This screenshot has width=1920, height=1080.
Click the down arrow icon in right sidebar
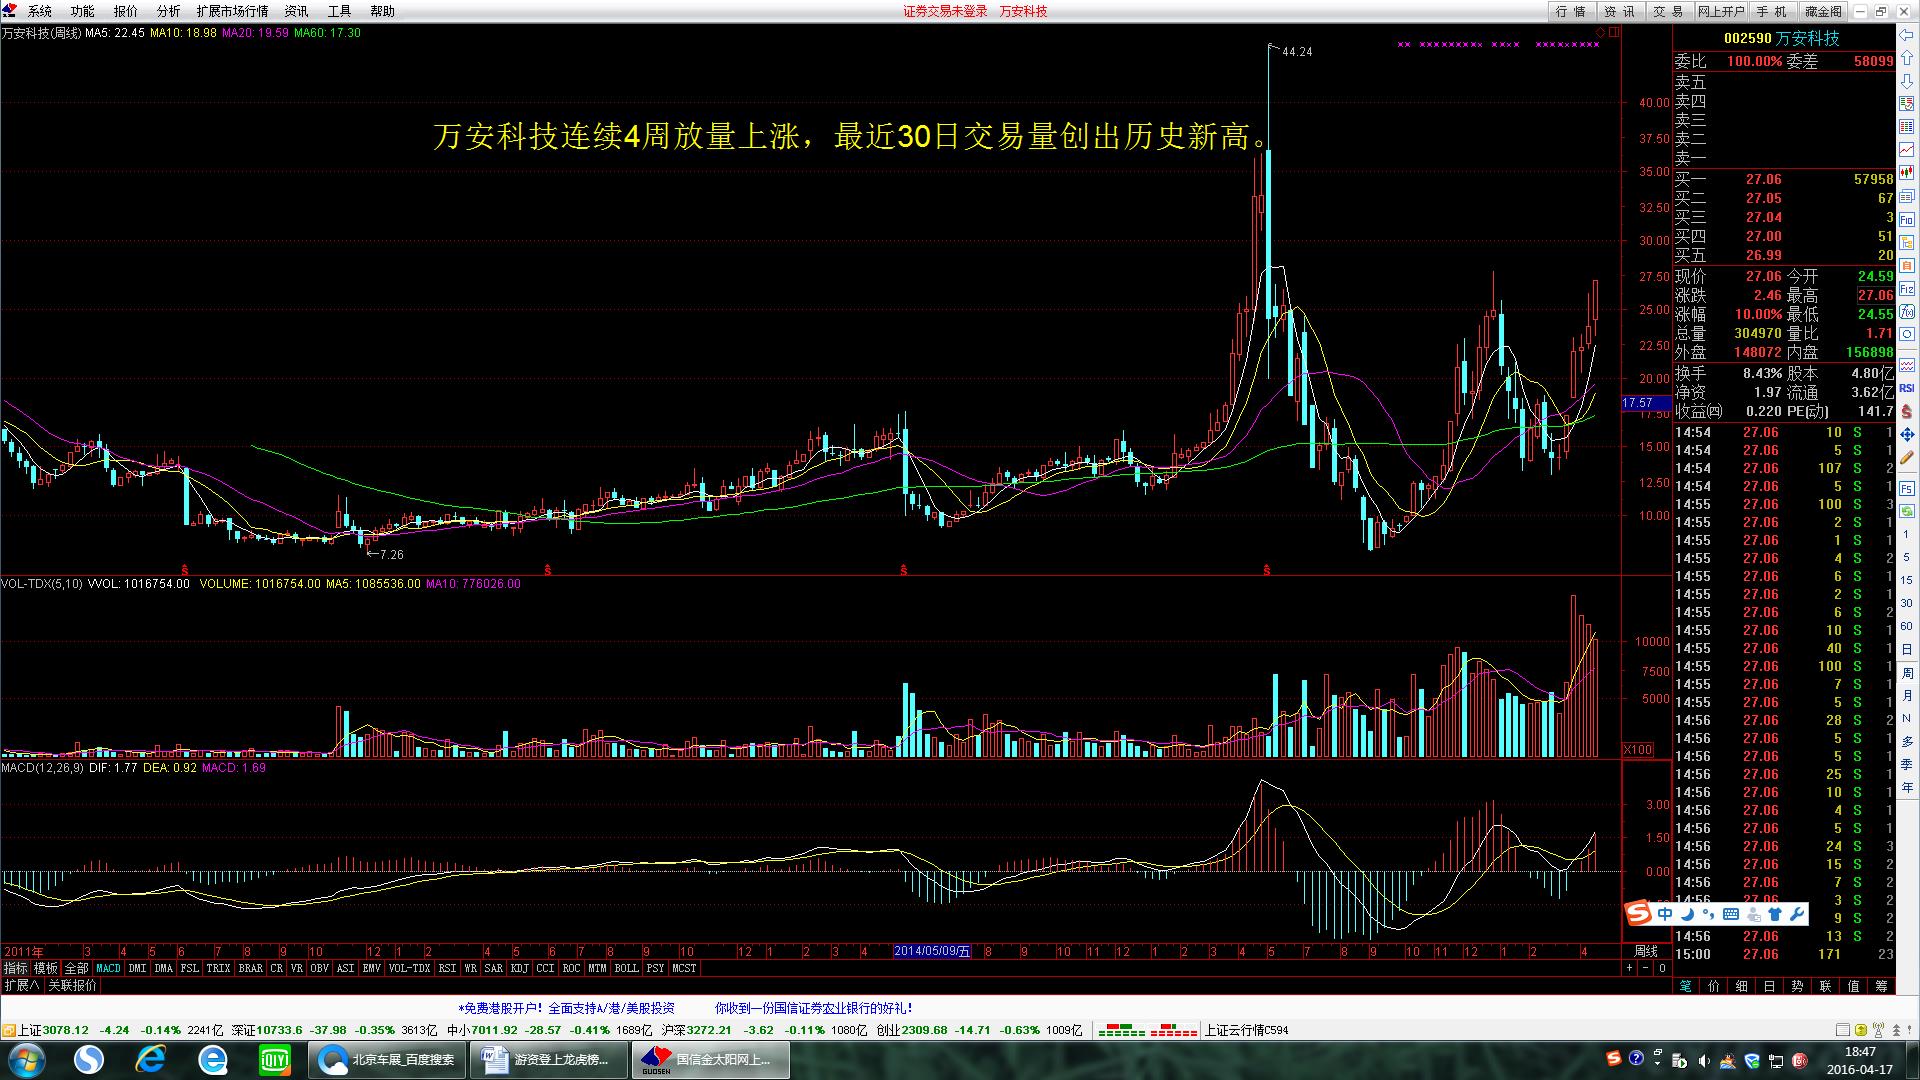(x=1907, y=80)
